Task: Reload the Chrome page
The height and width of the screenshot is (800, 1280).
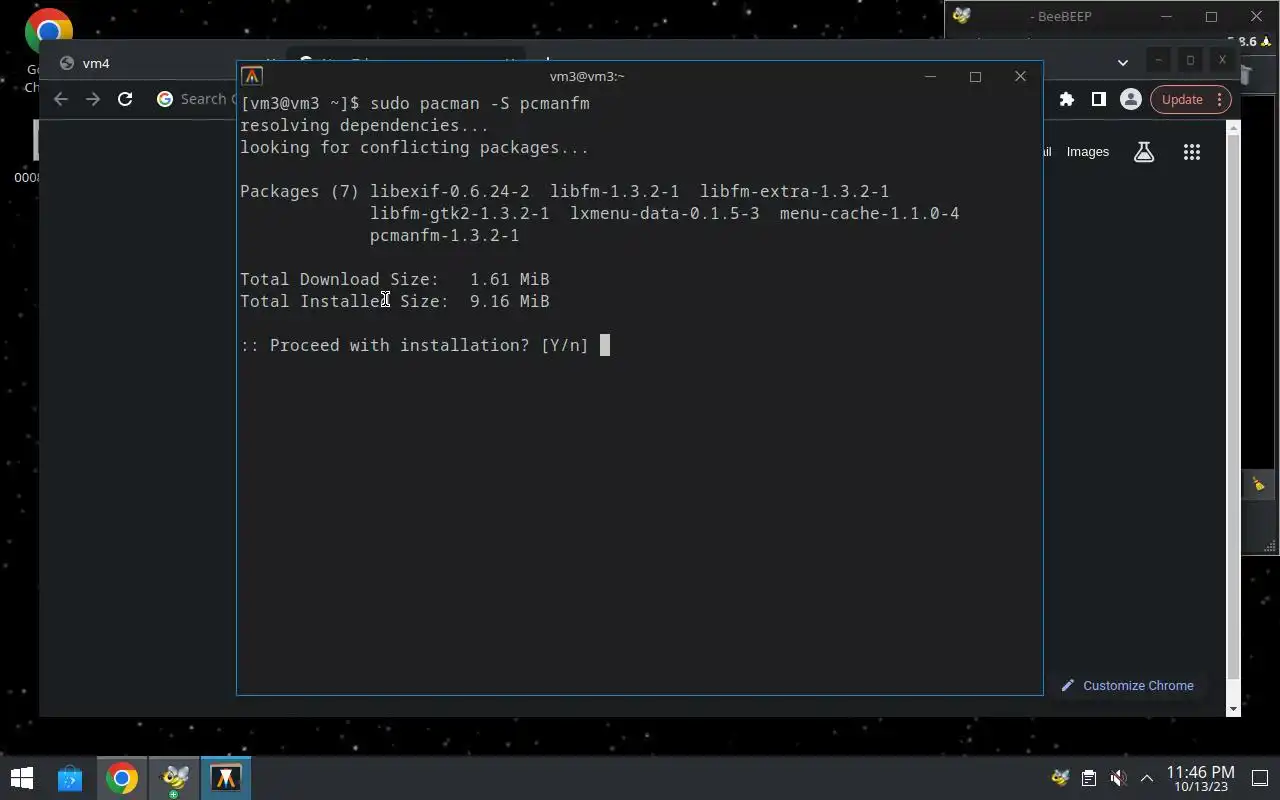Action: coord(125,99)
